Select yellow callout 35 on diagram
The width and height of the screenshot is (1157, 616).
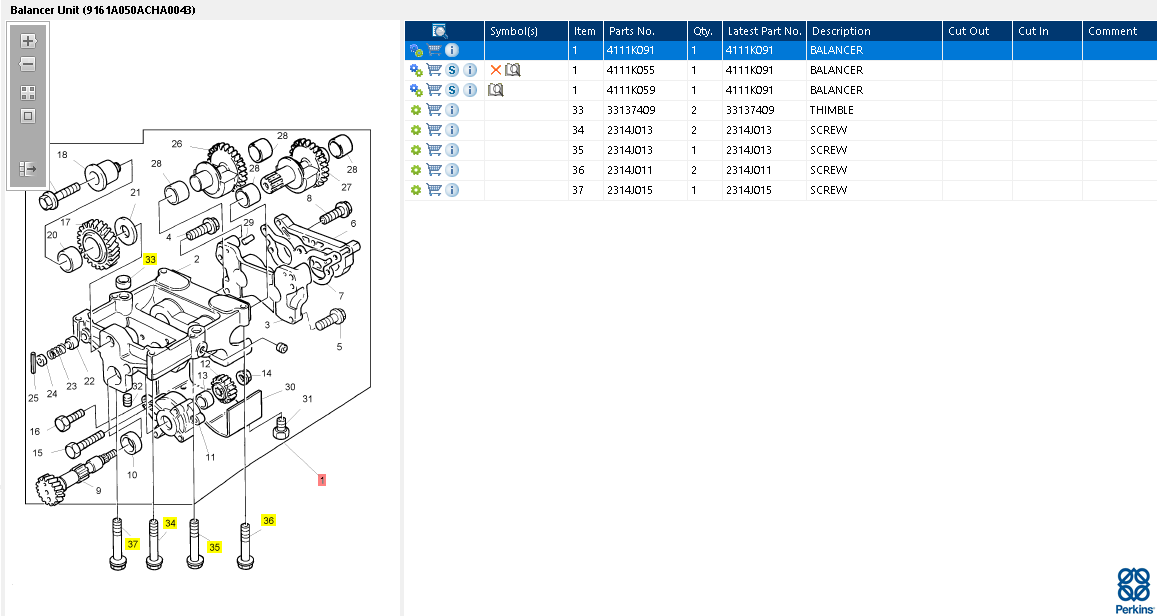click(214, 547)
